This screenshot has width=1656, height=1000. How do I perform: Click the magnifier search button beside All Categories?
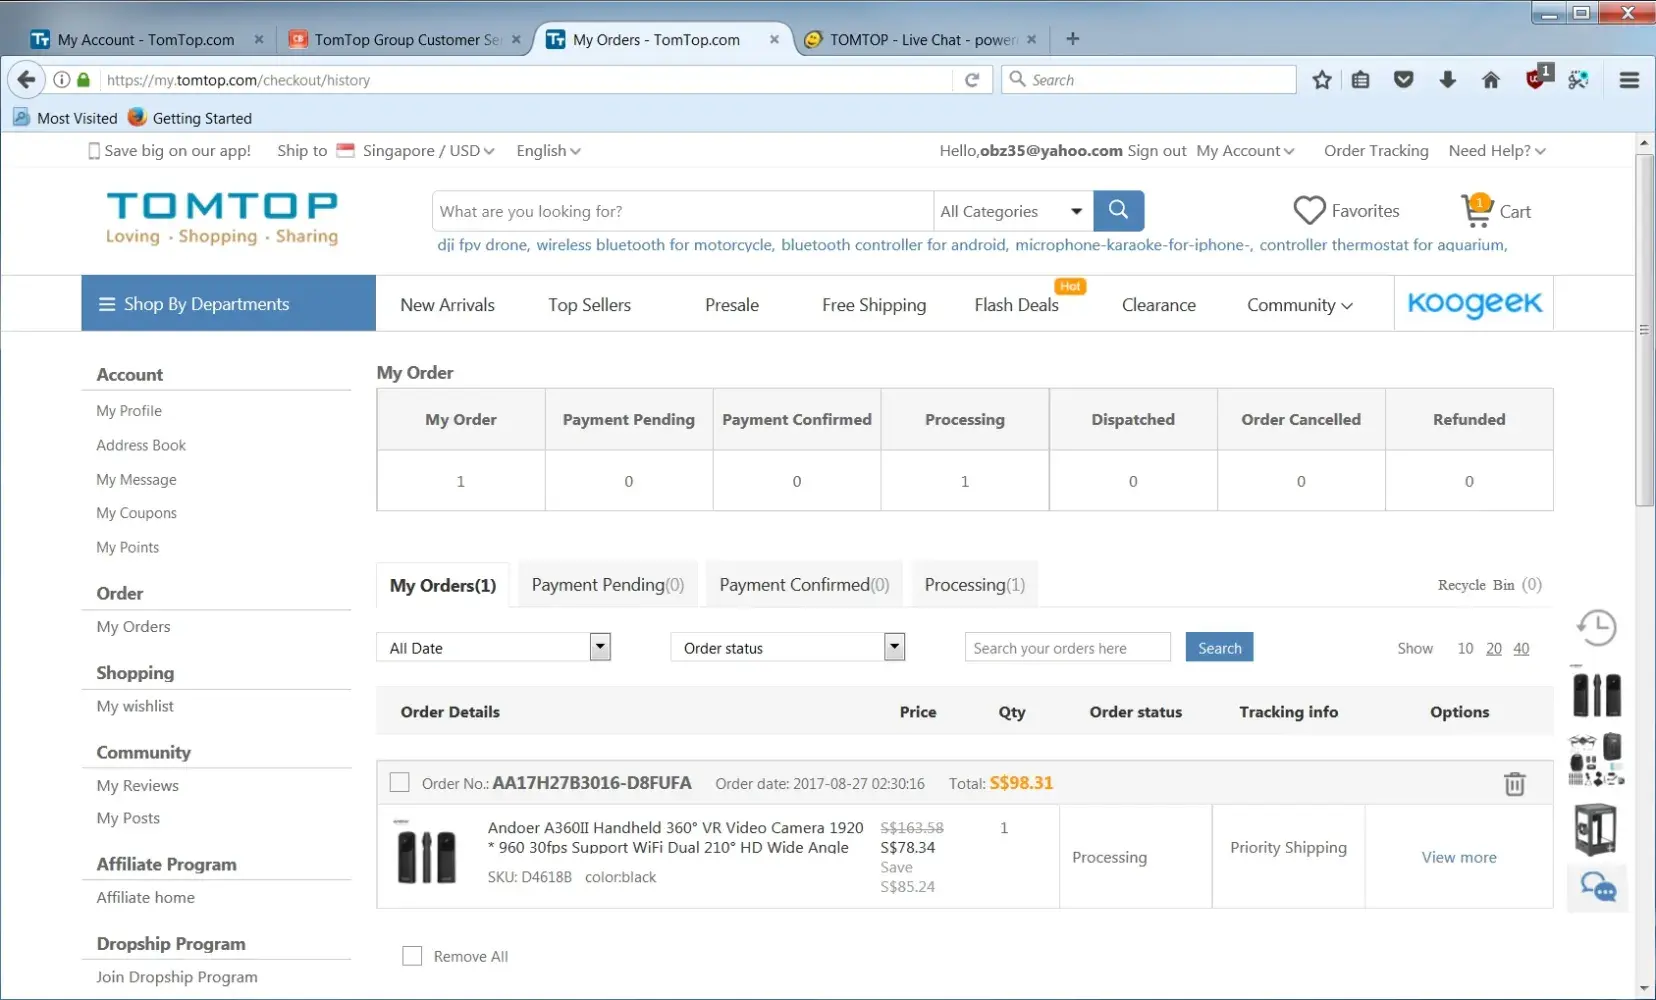click(1118, 211)
